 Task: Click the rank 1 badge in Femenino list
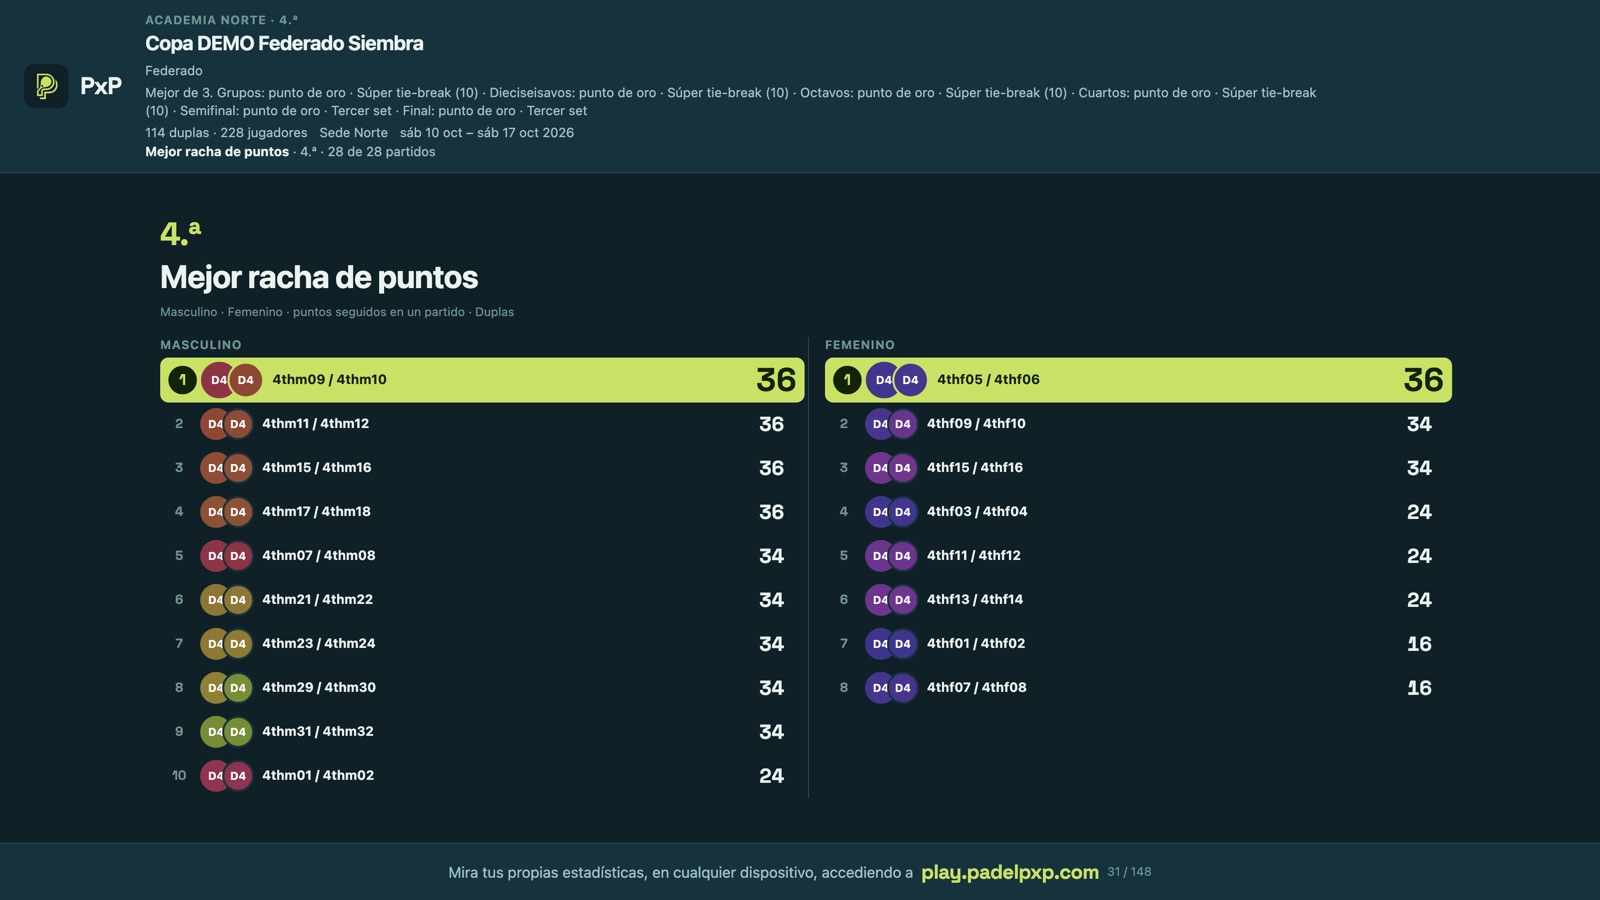[847, 380]
